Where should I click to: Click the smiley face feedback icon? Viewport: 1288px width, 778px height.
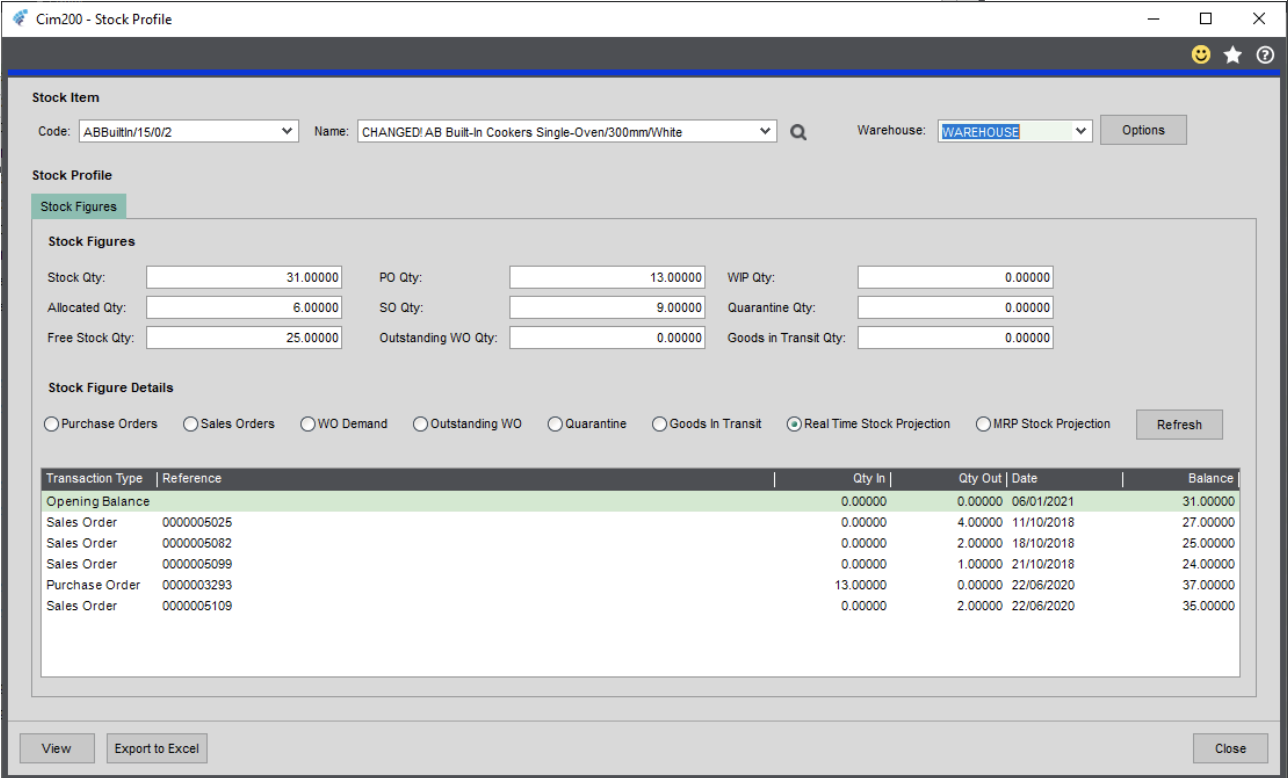[x=1201, y=55]
